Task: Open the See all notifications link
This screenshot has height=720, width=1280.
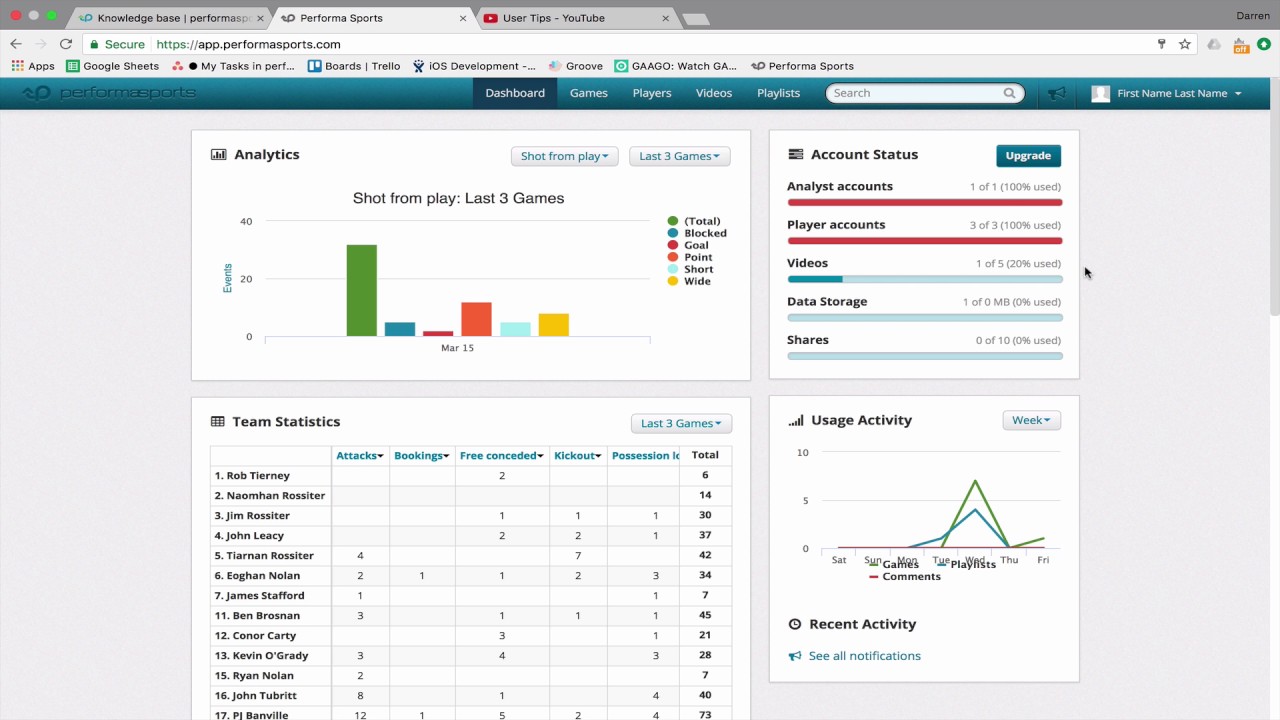Action: point(865,656)
